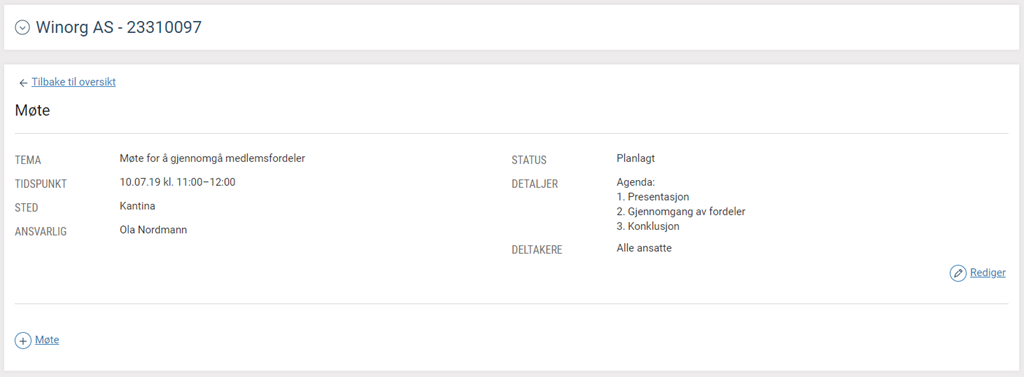The width and height of the screenshot is (1024, 377).
Task: Click agenda item 1. Presentasjon
Action: [x=653, y=197]
